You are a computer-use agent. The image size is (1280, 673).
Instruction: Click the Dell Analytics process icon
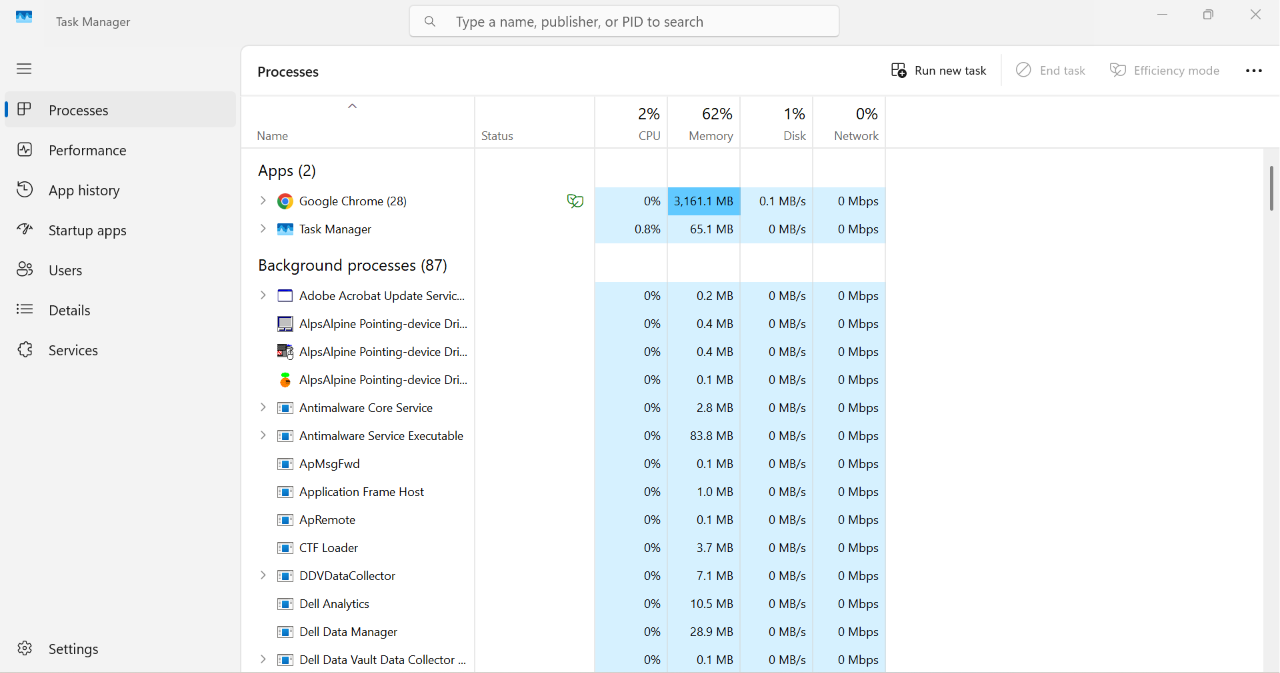pyautogui.click(x=285, y=604)
